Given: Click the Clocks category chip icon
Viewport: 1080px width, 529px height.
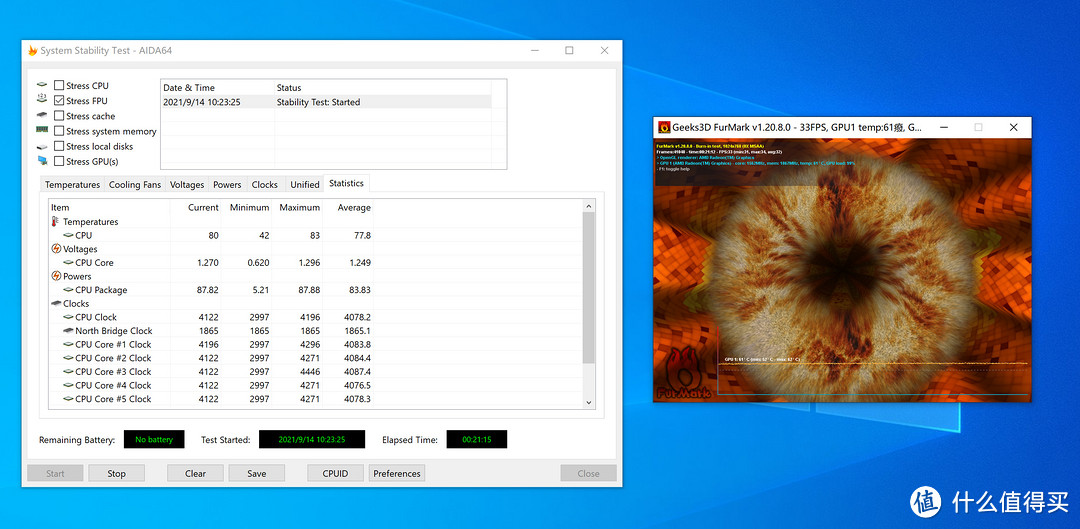Looking at the screenshot, I should pos(56,304).
